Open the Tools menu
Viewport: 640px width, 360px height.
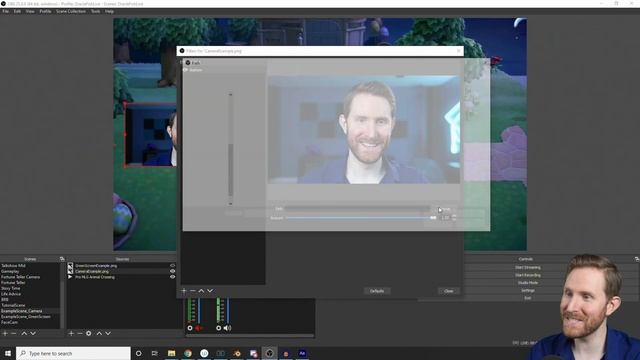[x=96, y=11]
